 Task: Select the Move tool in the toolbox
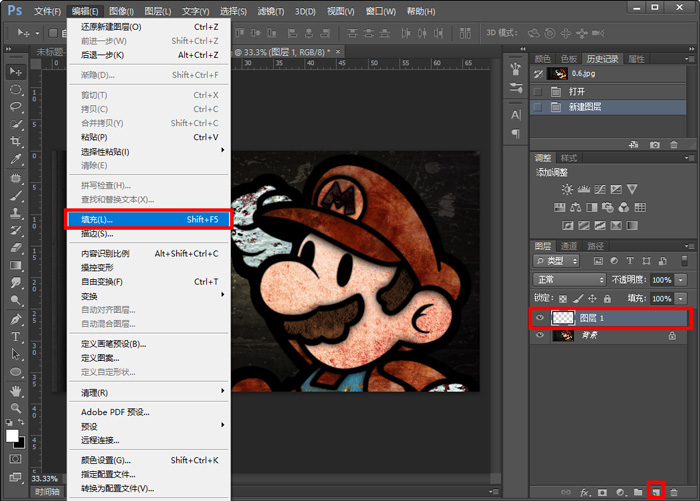click(x=16, y=72)
